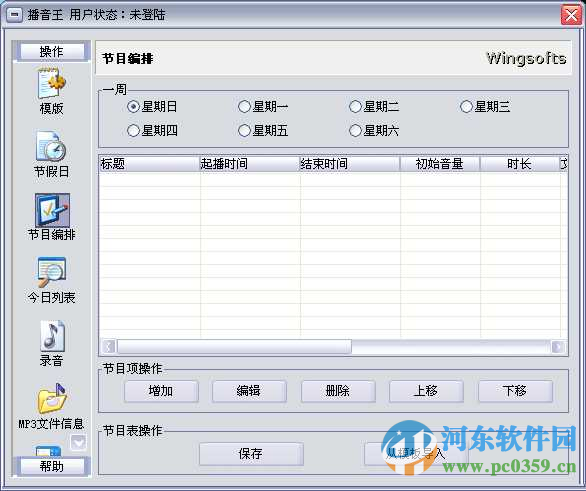
Task: Select the 星期日 radio button
Action: coord(133,107)
